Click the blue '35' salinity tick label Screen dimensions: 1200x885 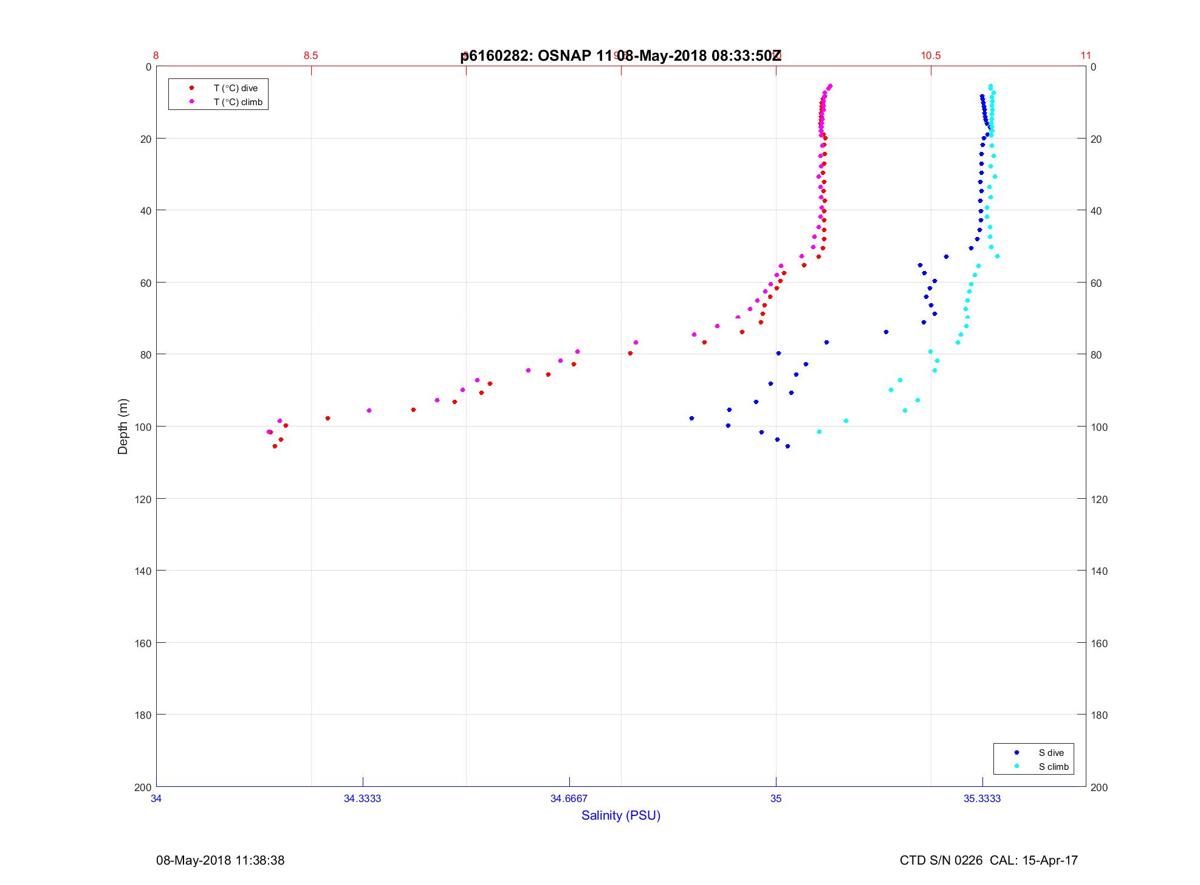(x=776, y=798)
